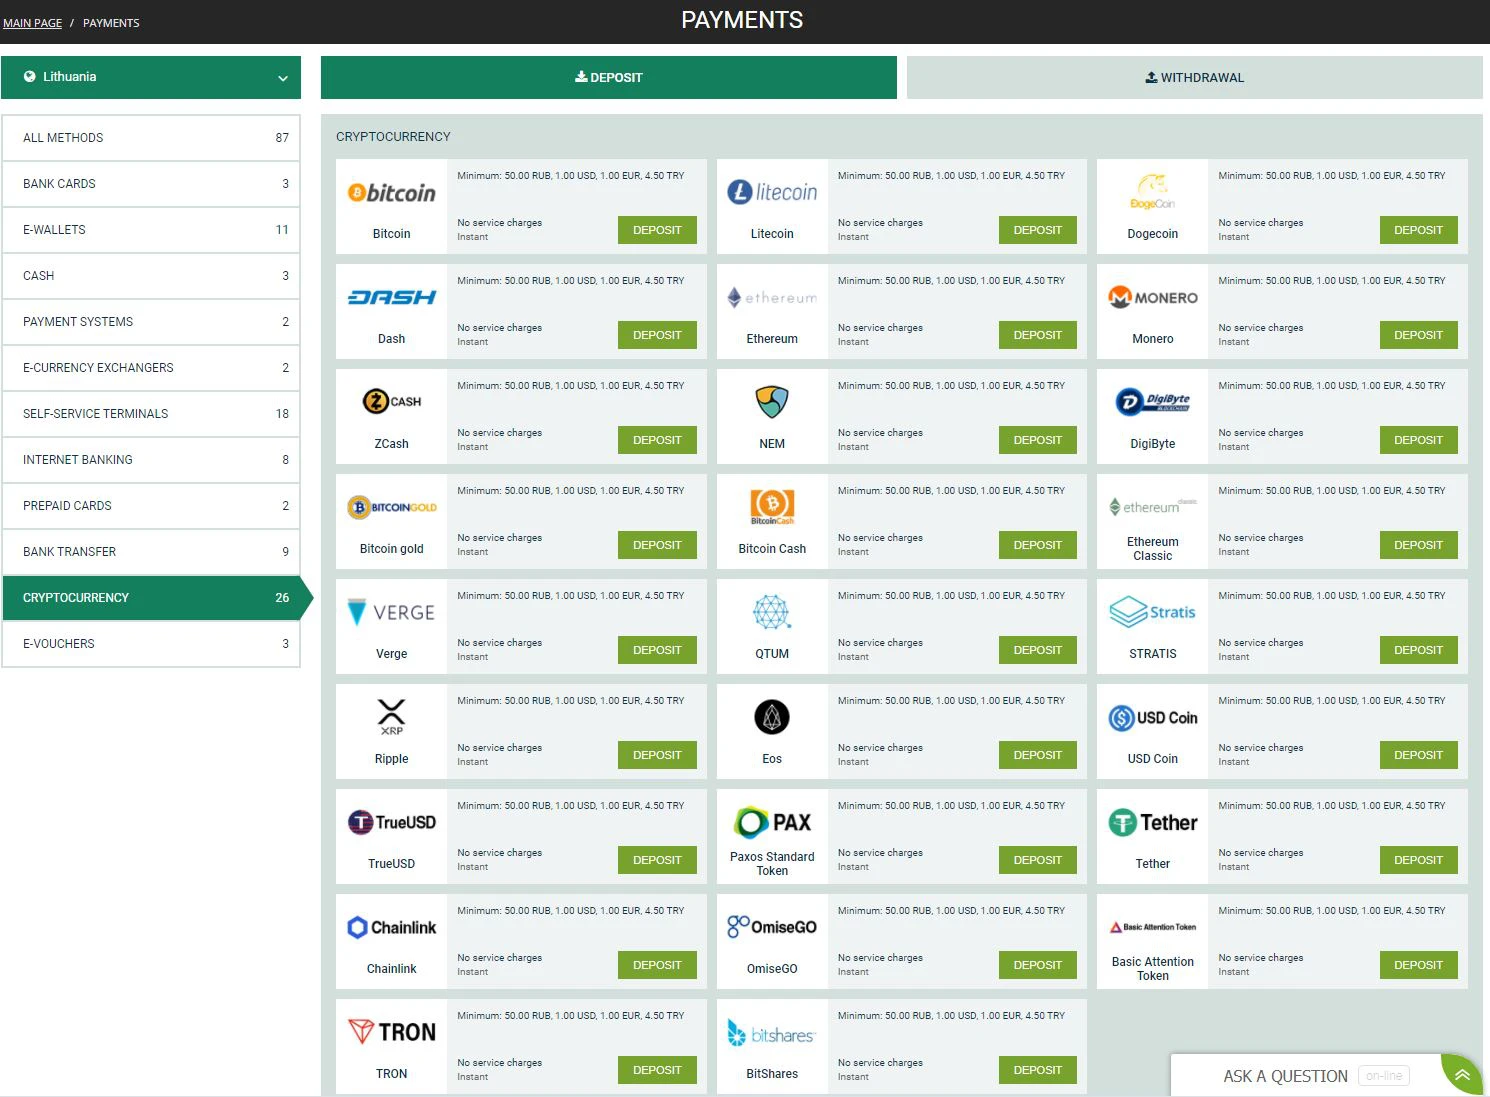This screenshot has width=1490, height=1097.
Task: Click the Bitcoin logo icon
Action: point(391,193)
